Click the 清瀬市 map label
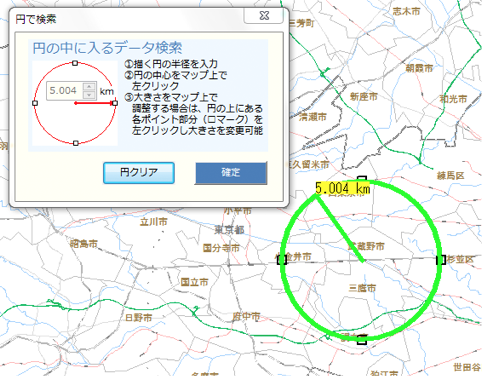The width and height of the screenshot is (482, 376). coord(313,117)
